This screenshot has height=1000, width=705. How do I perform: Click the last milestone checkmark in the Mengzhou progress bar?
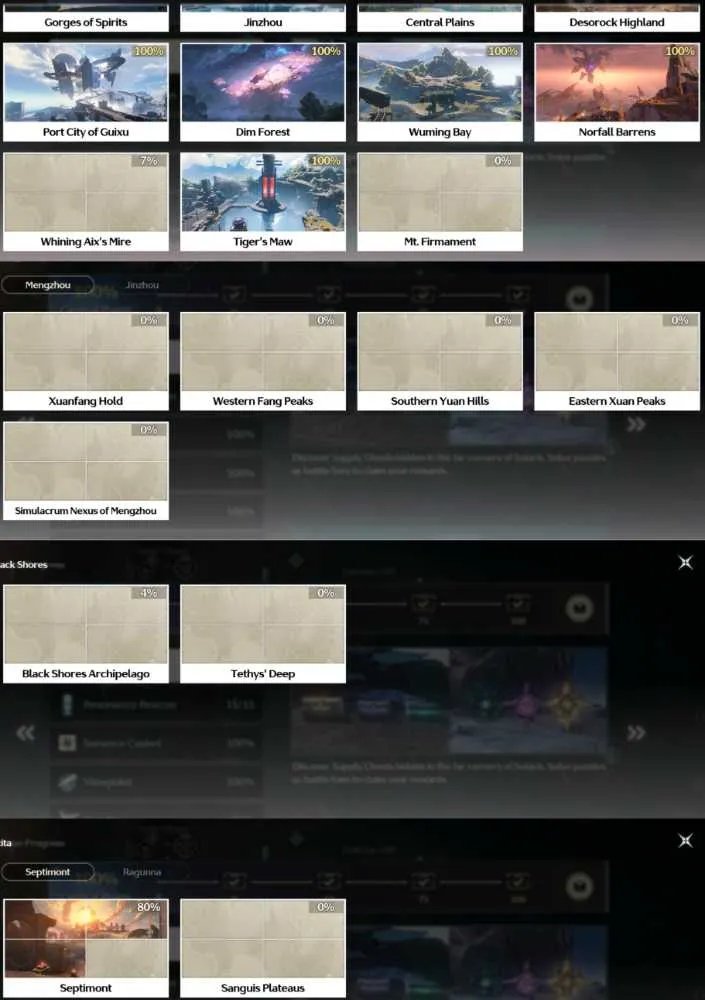tap(518, 294)
